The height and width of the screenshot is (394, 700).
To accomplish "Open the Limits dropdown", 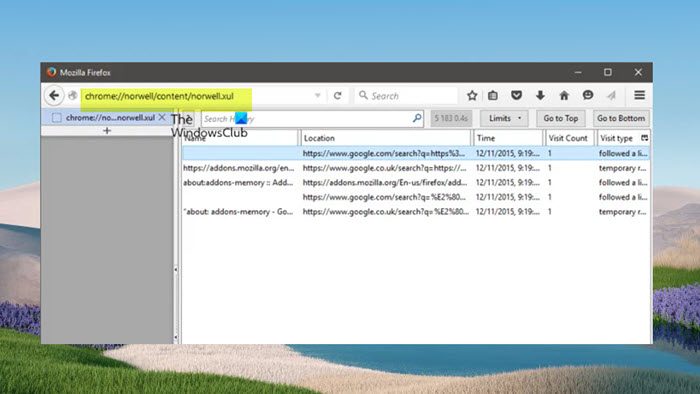I will coord(504,118).
